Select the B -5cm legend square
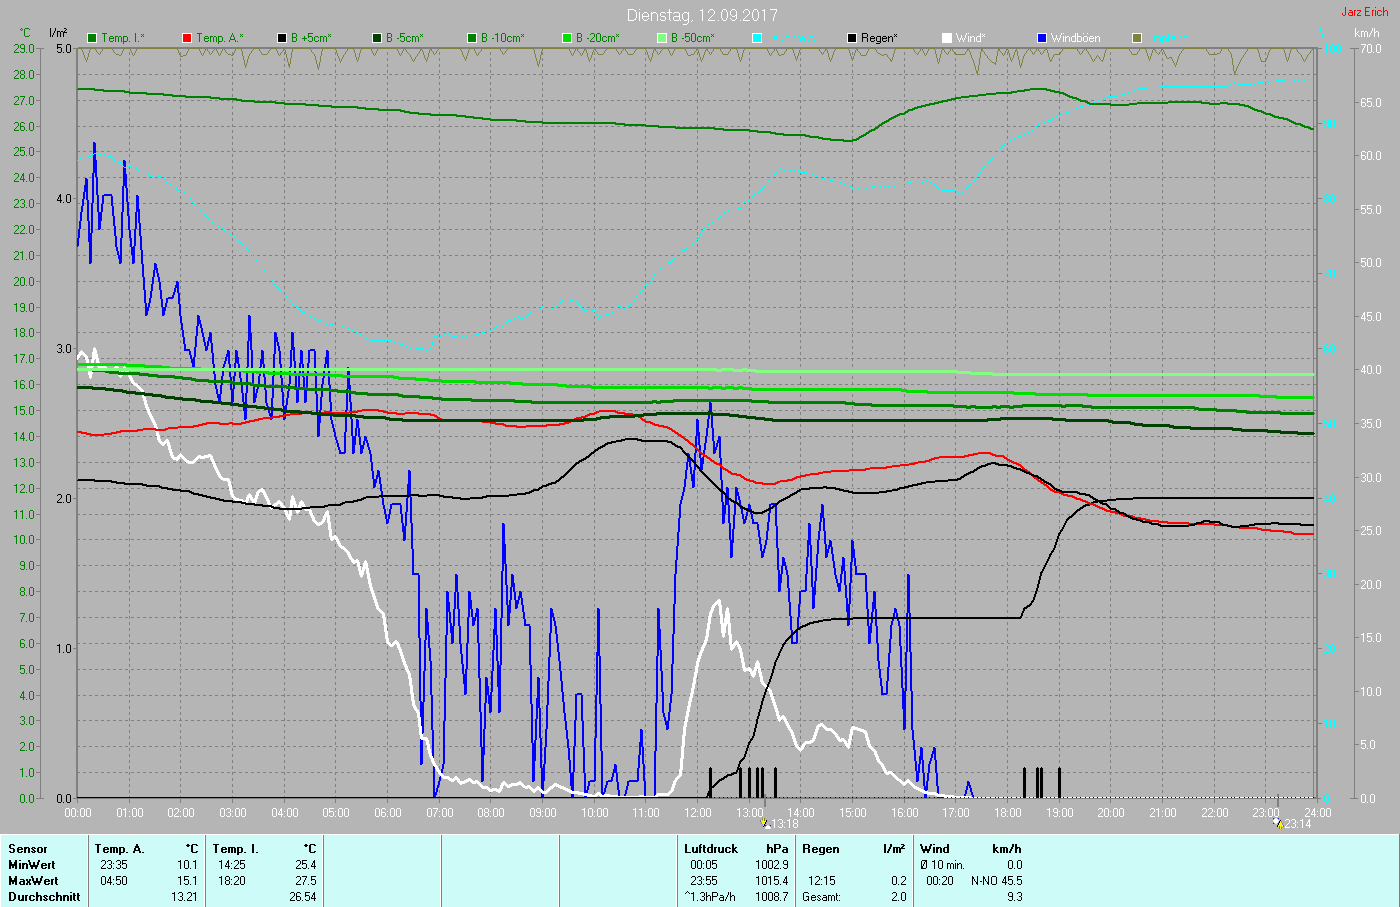The image size is (1400, 907). [377, 38]
